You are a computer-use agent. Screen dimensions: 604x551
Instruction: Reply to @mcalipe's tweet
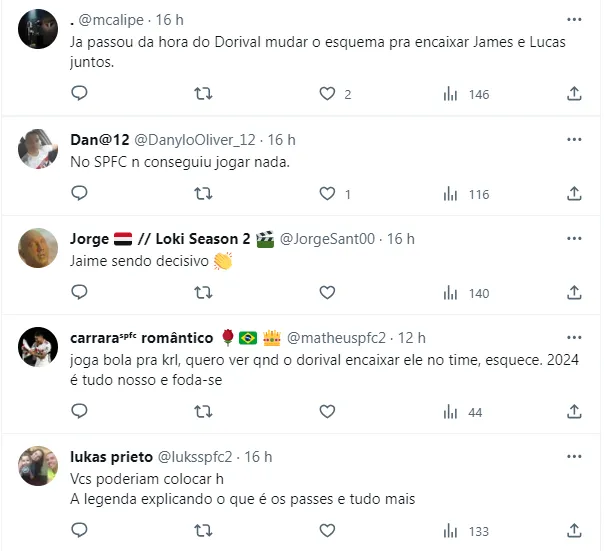click(79, 94)
